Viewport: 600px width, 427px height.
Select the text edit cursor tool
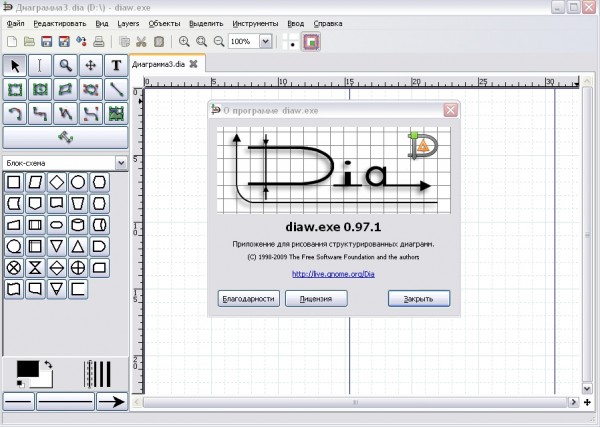coord(40,65)
